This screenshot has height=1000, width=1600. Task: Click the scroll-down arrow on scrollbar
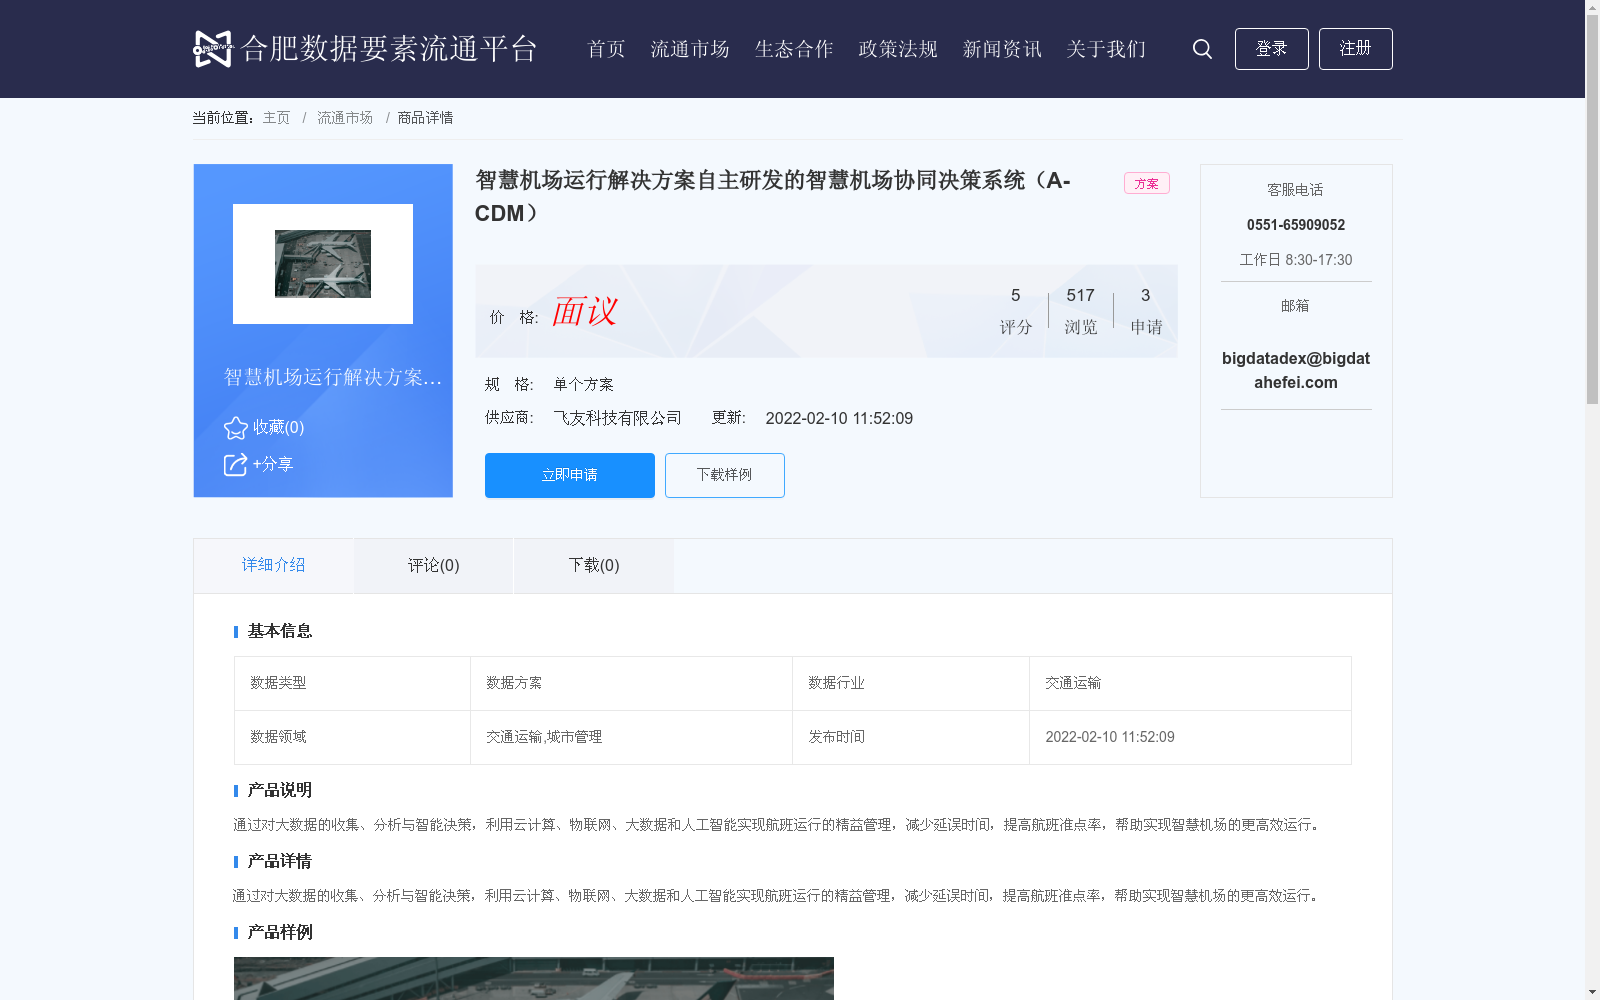(1592, 992)
